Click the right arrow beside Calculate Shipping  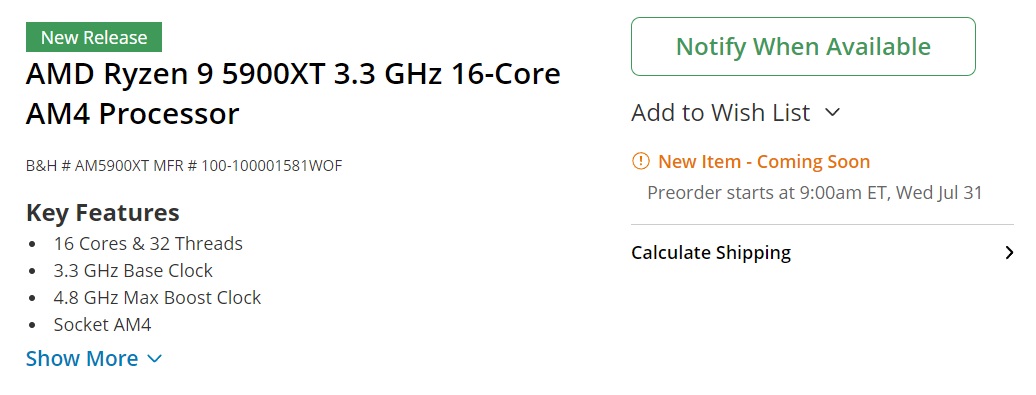[1008, 252]
